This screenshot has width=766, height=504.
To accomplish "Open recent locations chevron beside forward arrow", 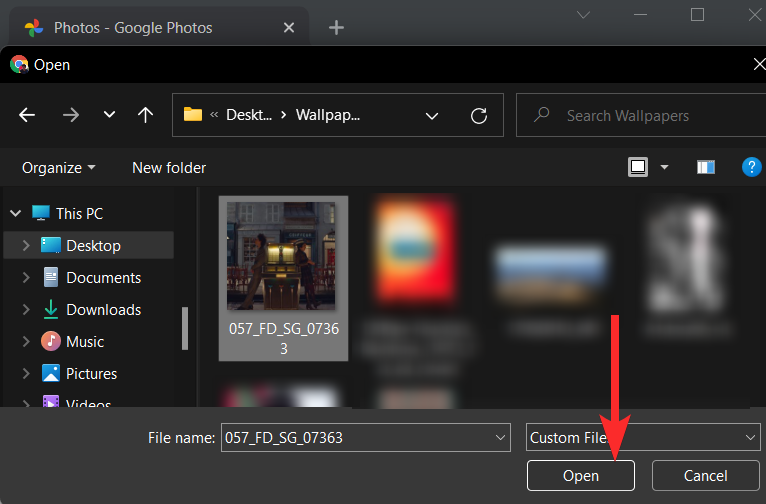I will click(x=109, y=115).
